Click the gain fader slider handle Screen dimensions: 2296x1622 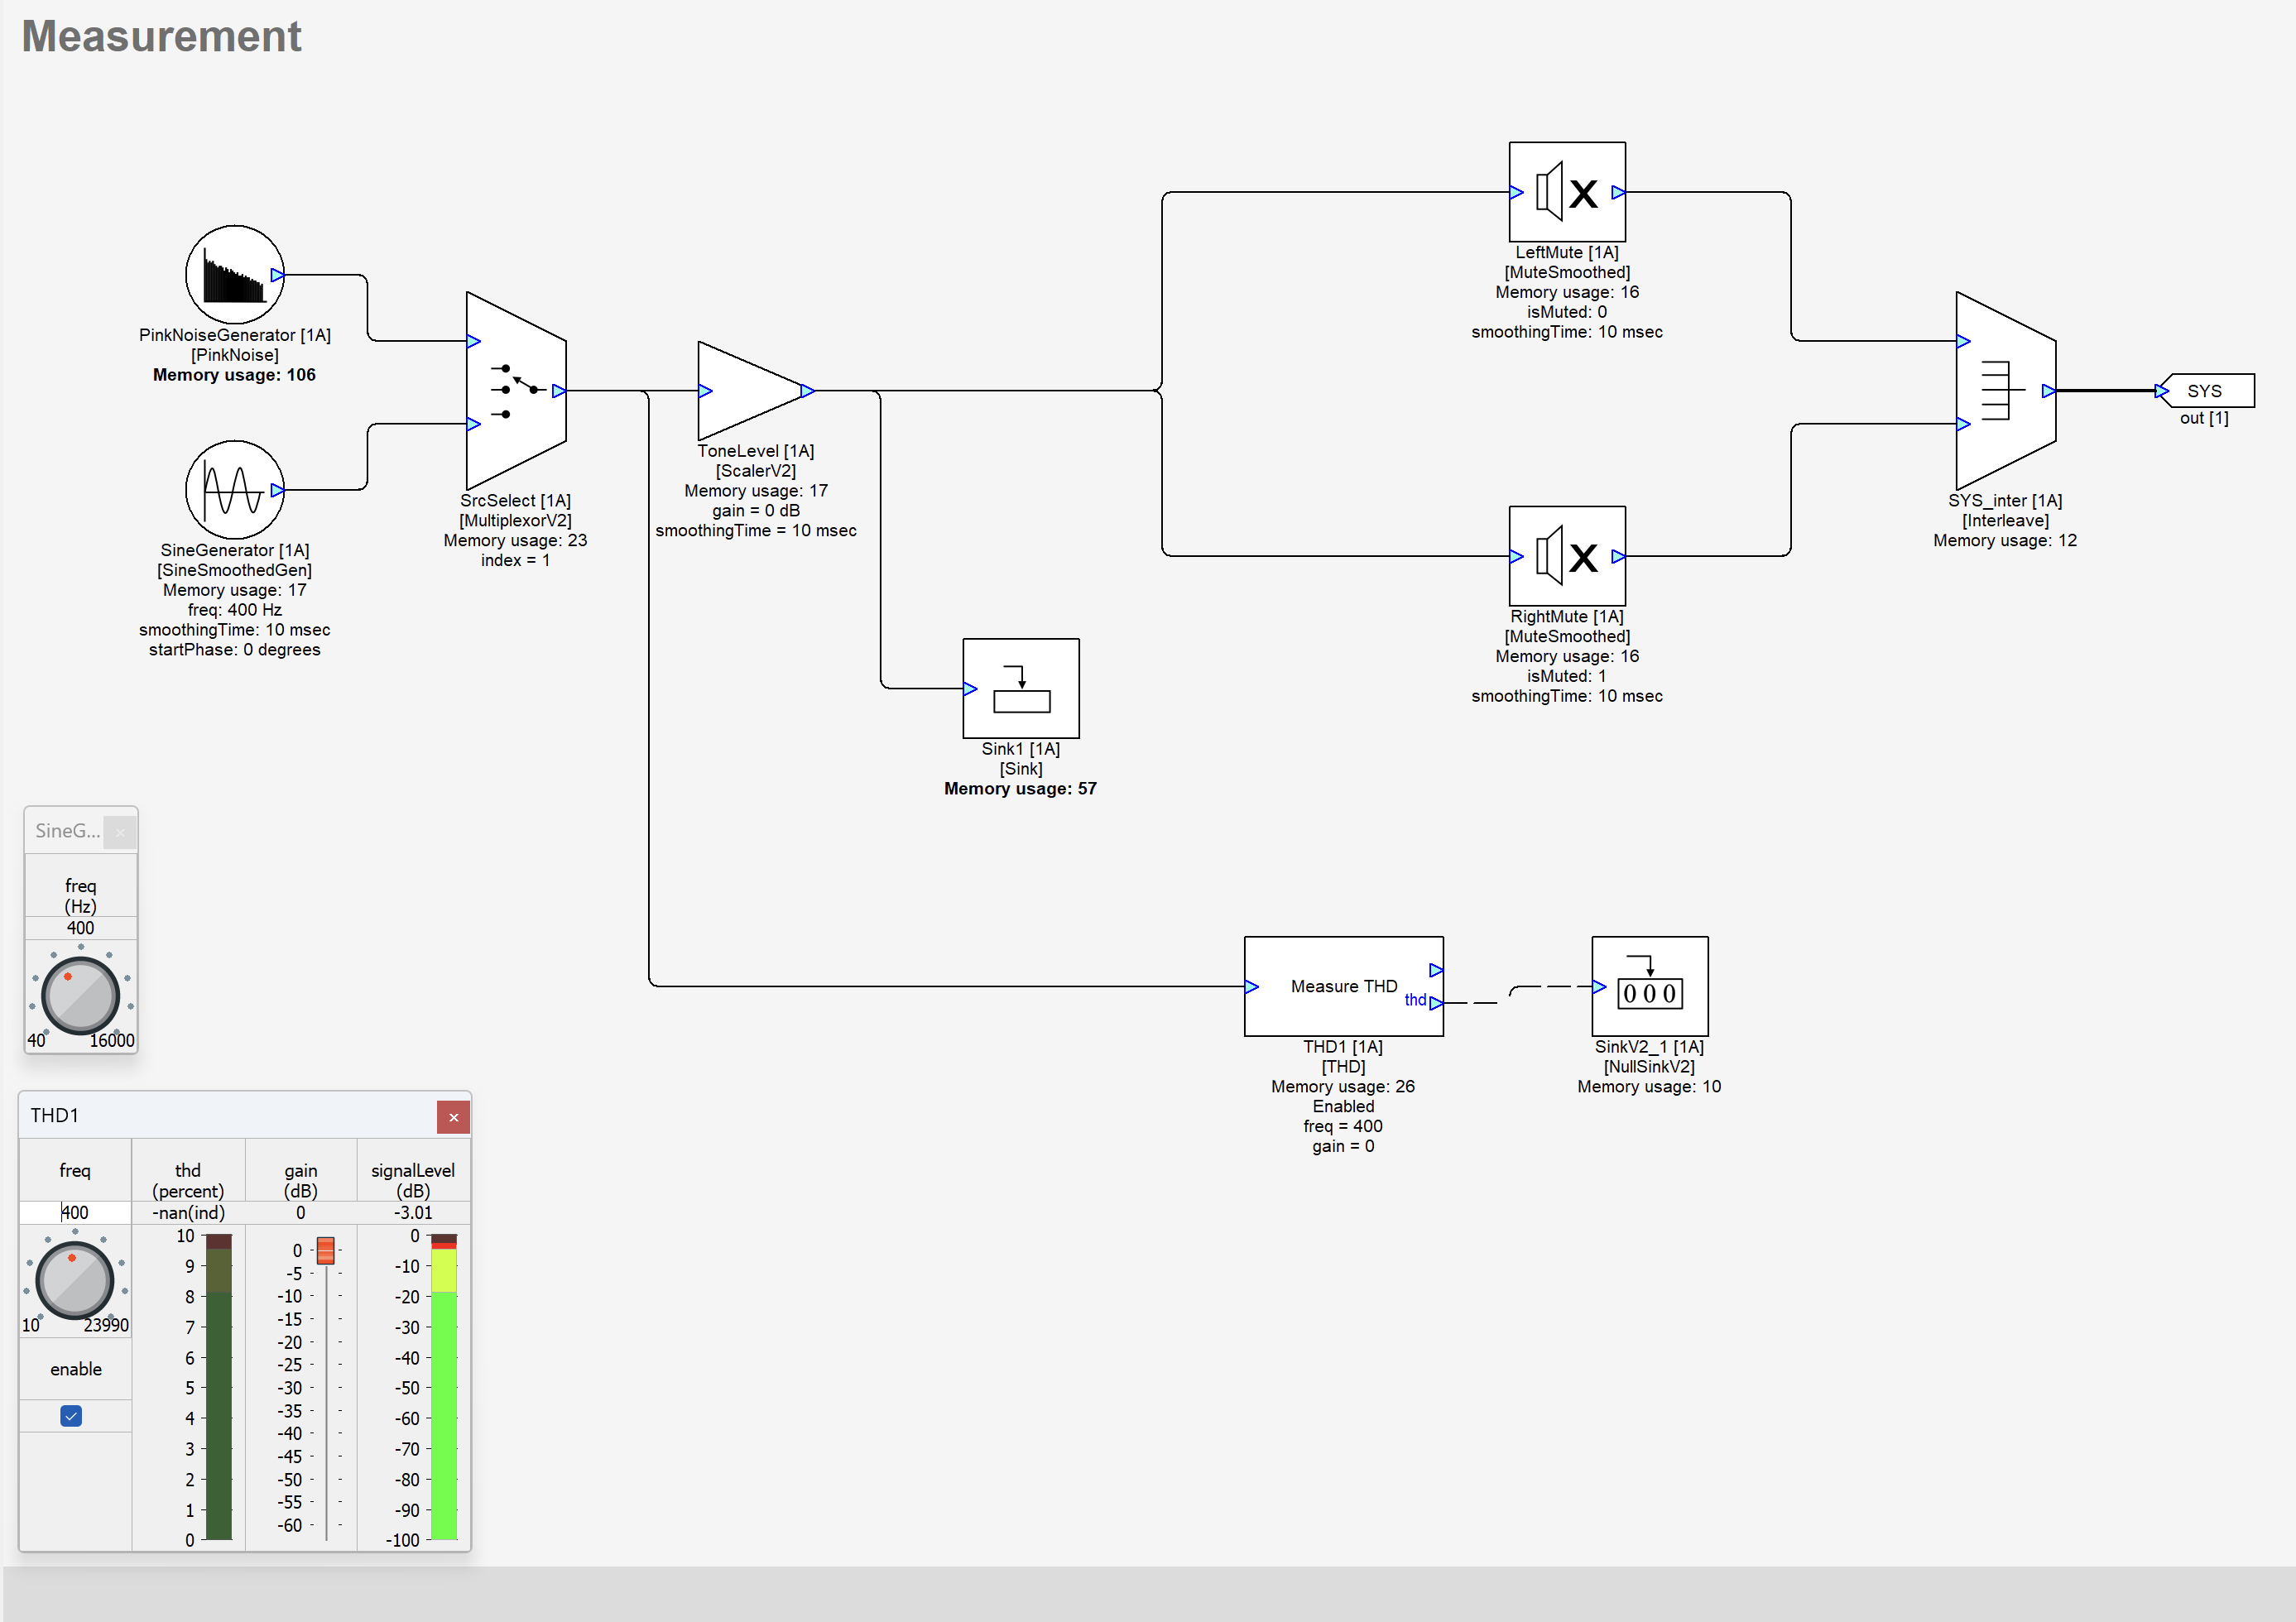pyautogui.click(x=325, y=1250)
